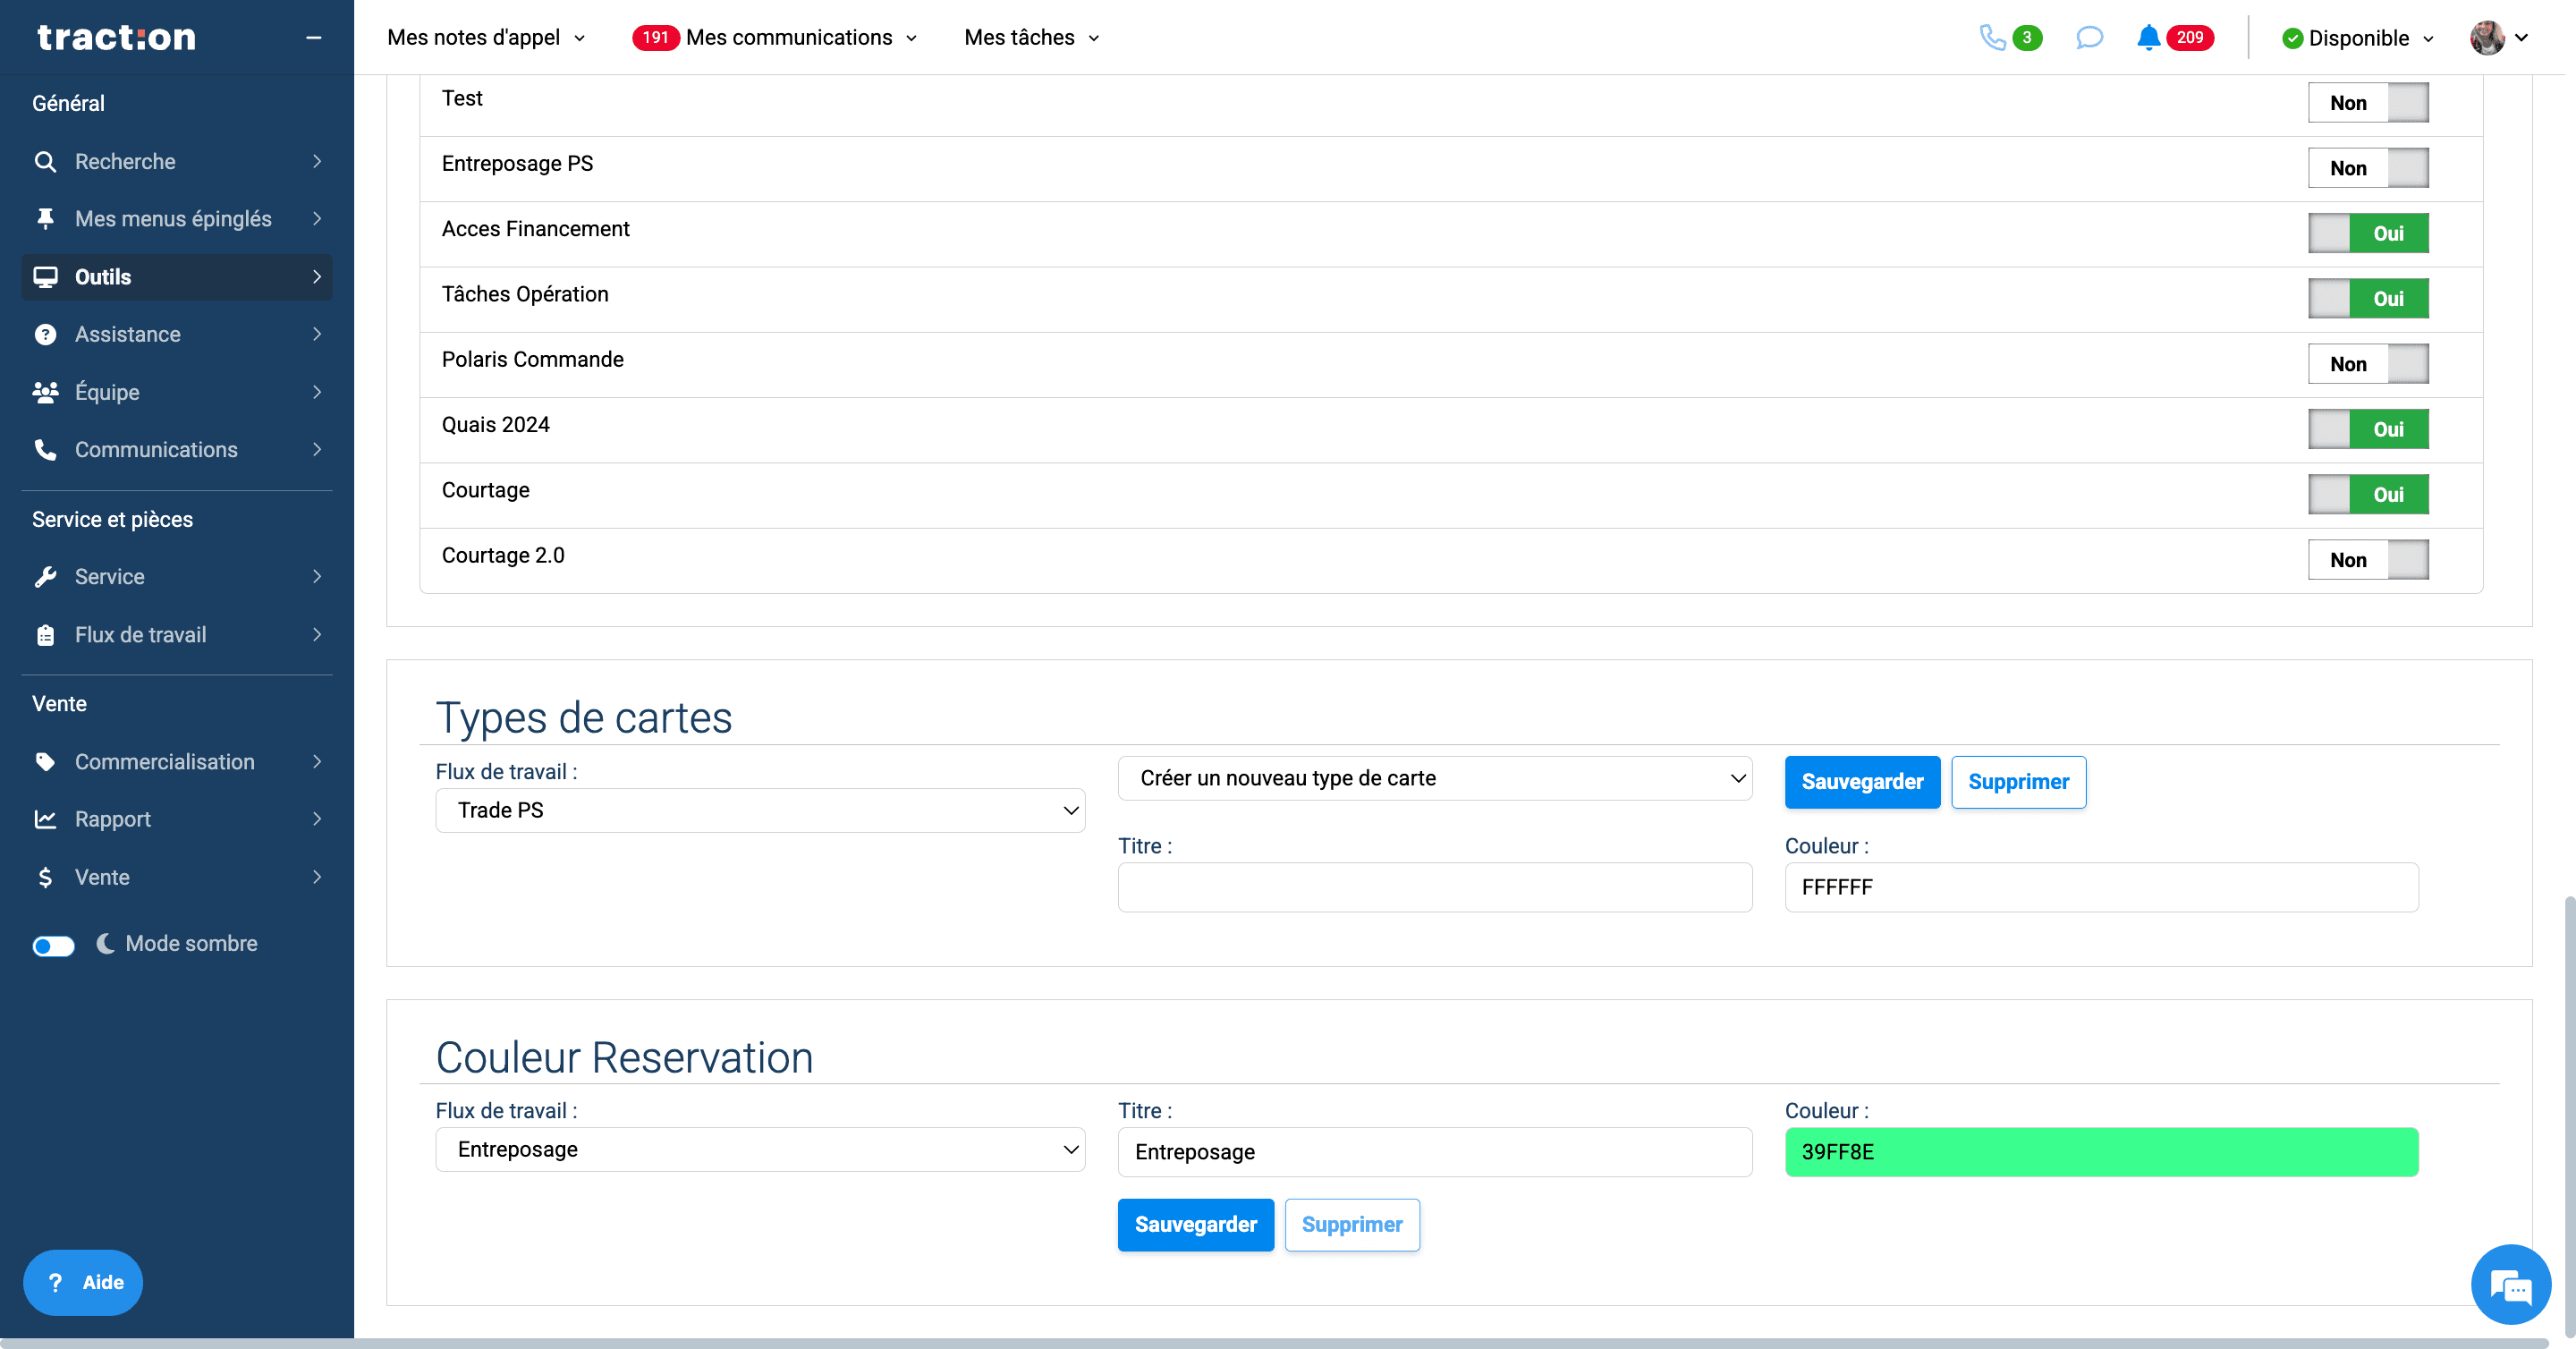2576x1349 pixels.
Task: Click Supprimer in Types de cartes
Action: pos(2018,782)
